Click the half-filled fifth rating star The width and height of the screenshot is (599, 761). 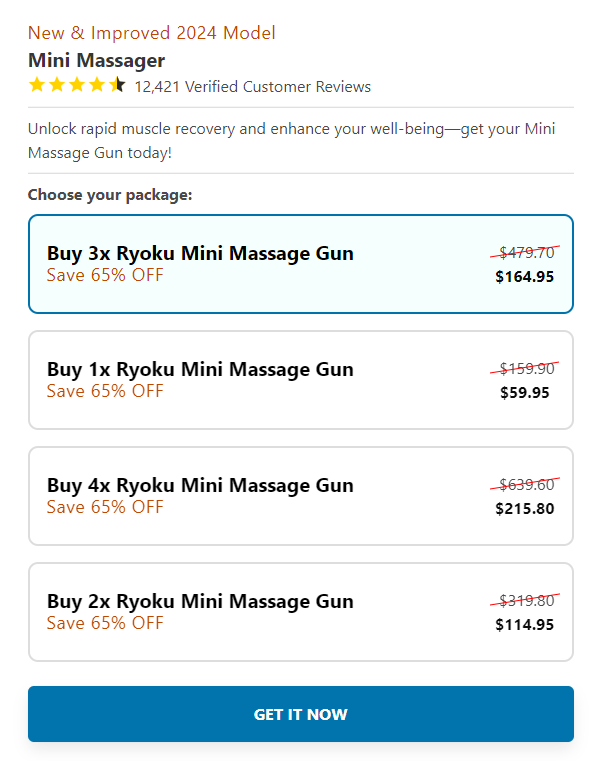tap(117, 85)
